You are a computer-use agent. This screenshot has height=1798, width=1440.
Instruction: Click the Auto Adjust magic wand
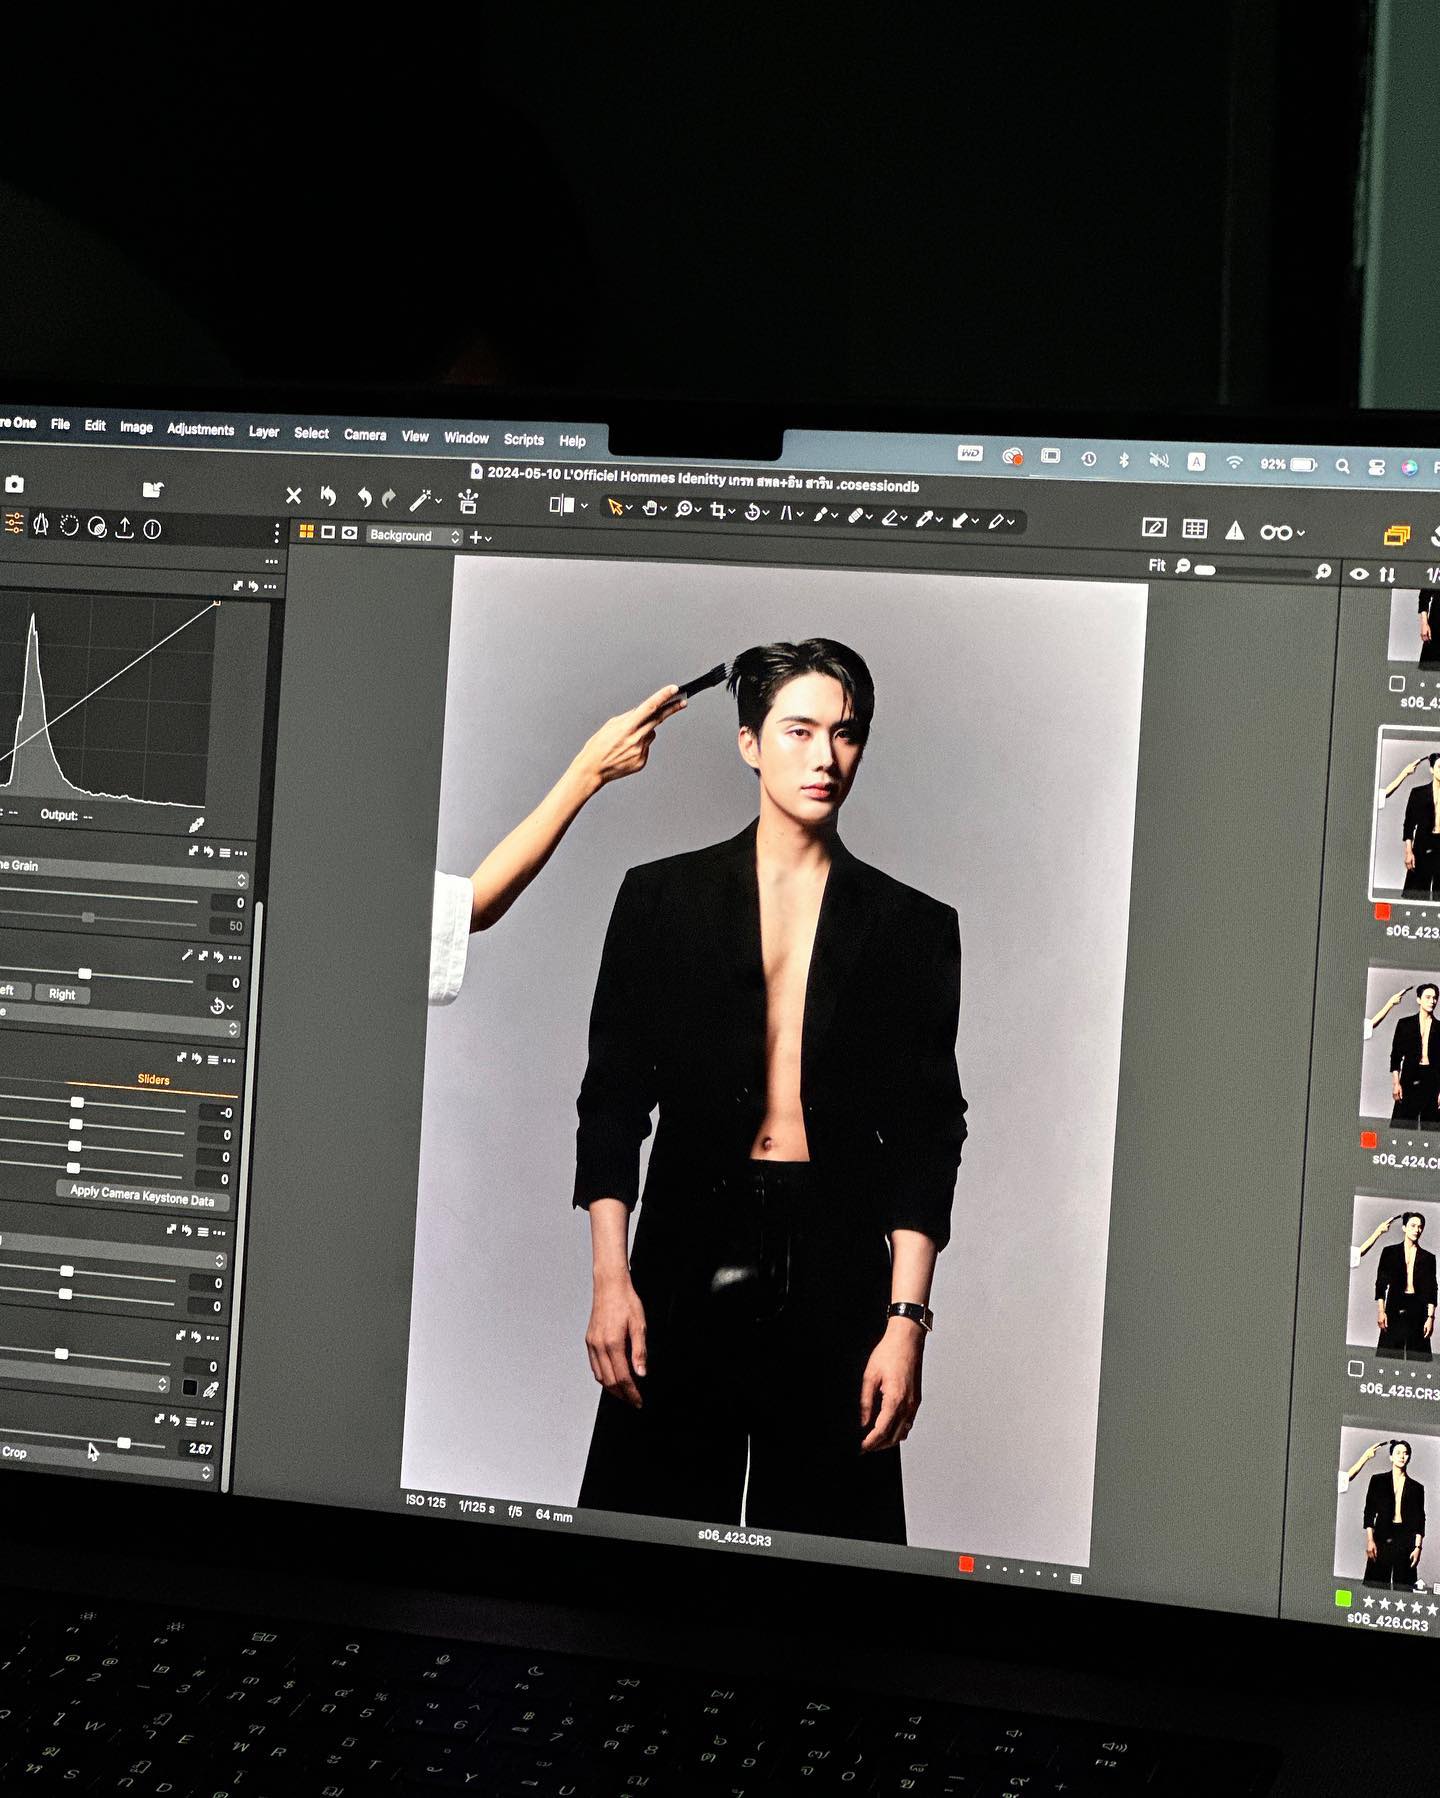[420, 499]
